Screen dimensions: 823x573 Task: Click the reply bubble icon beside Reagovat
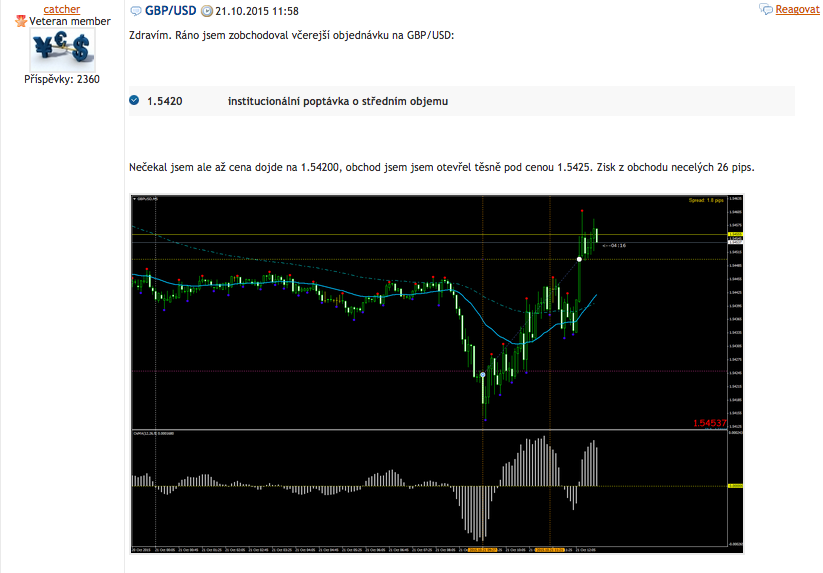tap(766, 9)
